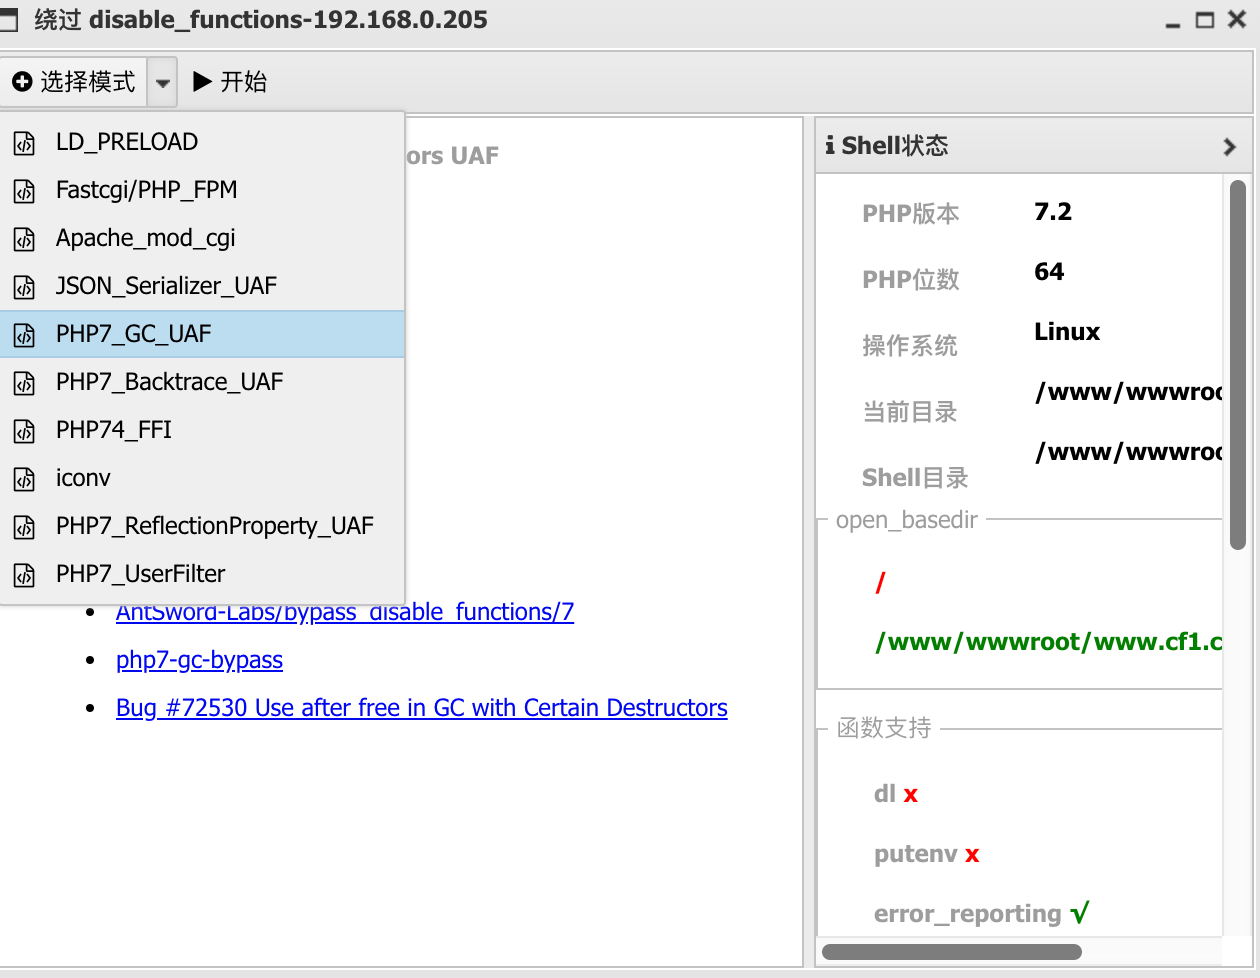Viewport: 1260px width, 978px height.
Task: Click the icon beside Apache_mod_cgi entry
Action: (24, 239)
